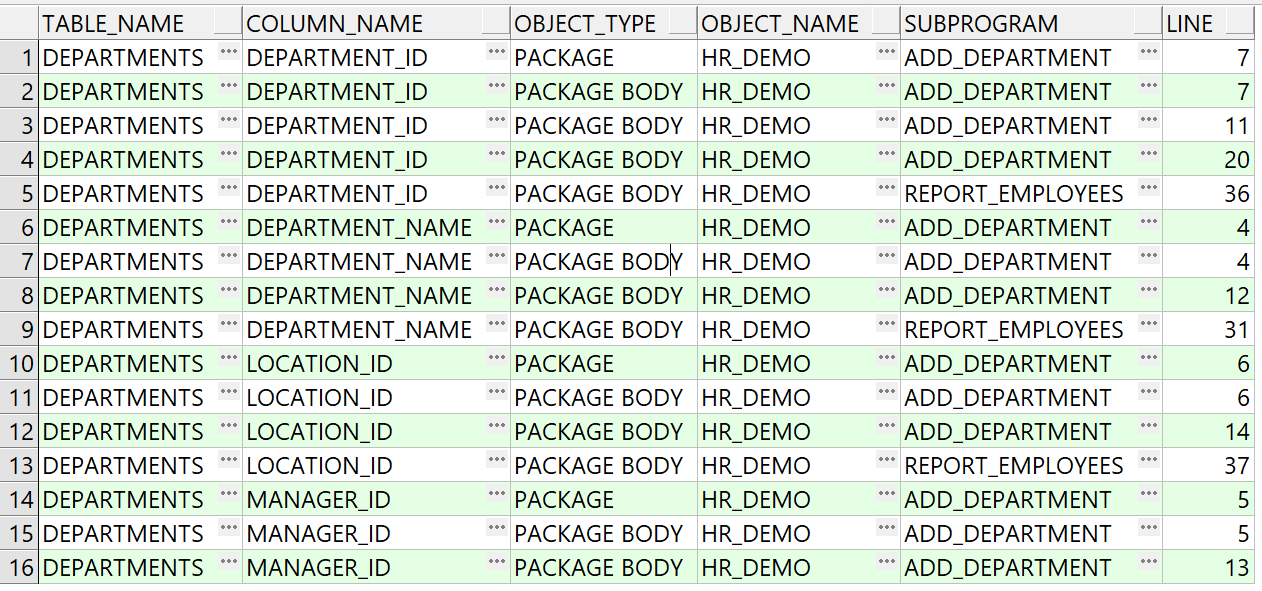Image resolution: width=1262 pixels, height=591 pixels.
Task: Select row 1 by its row number
Action: 20,58
